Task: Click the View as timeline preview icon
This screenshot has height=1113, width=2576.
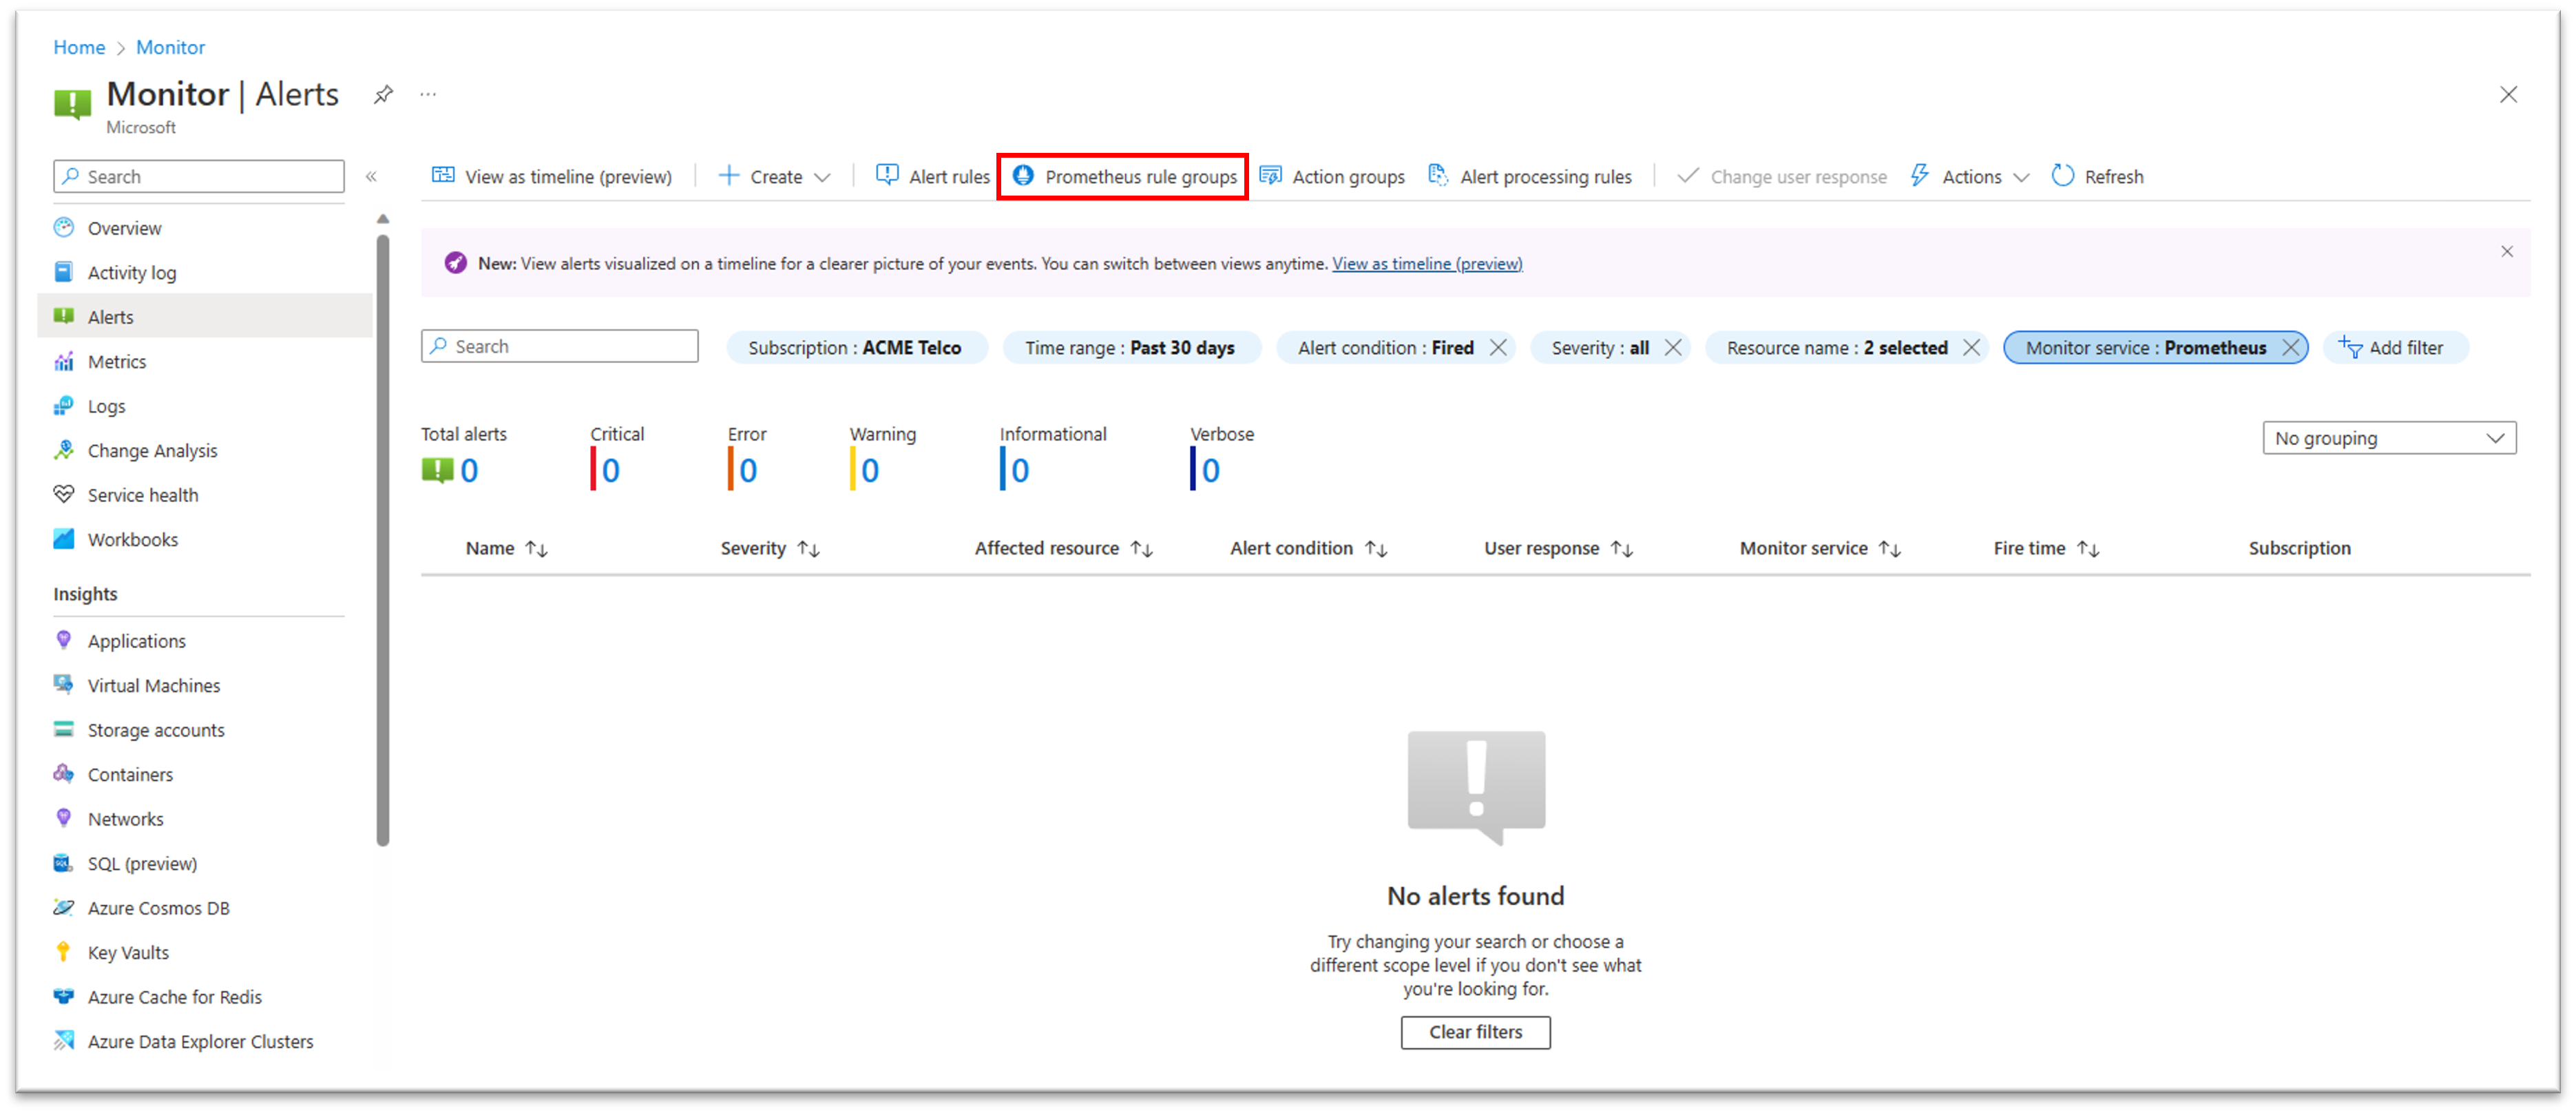Action: (442, 176)
